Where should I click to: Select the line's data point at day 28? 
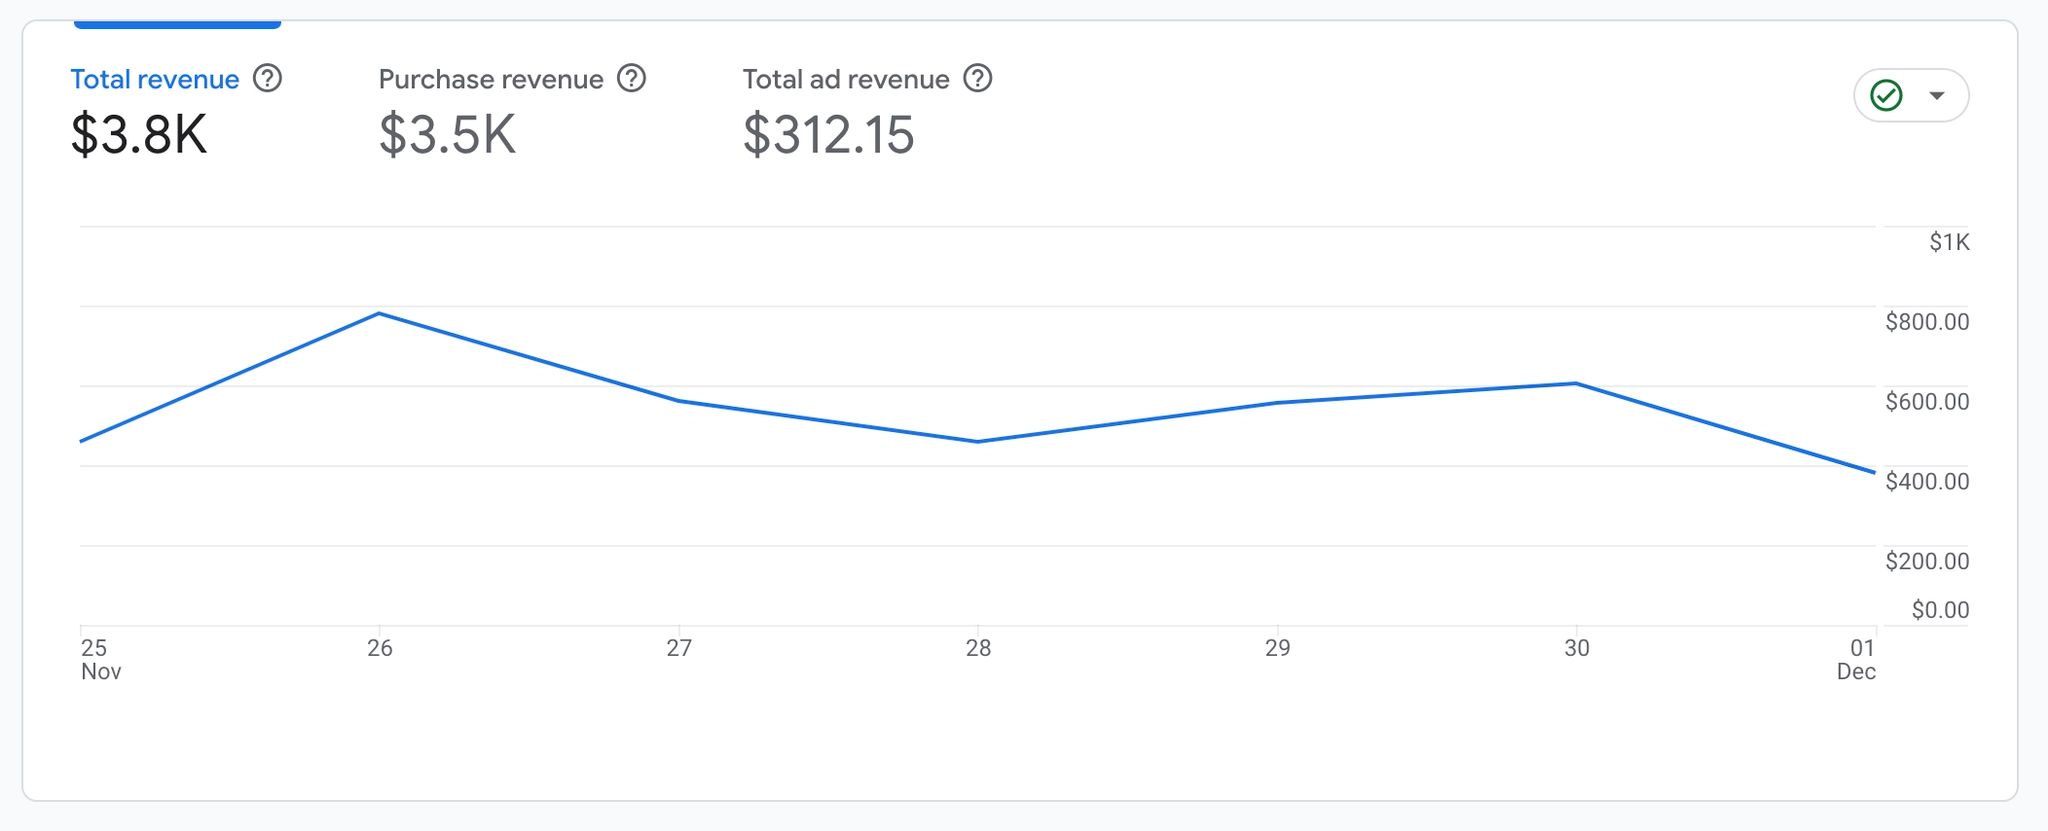[978, 441]
